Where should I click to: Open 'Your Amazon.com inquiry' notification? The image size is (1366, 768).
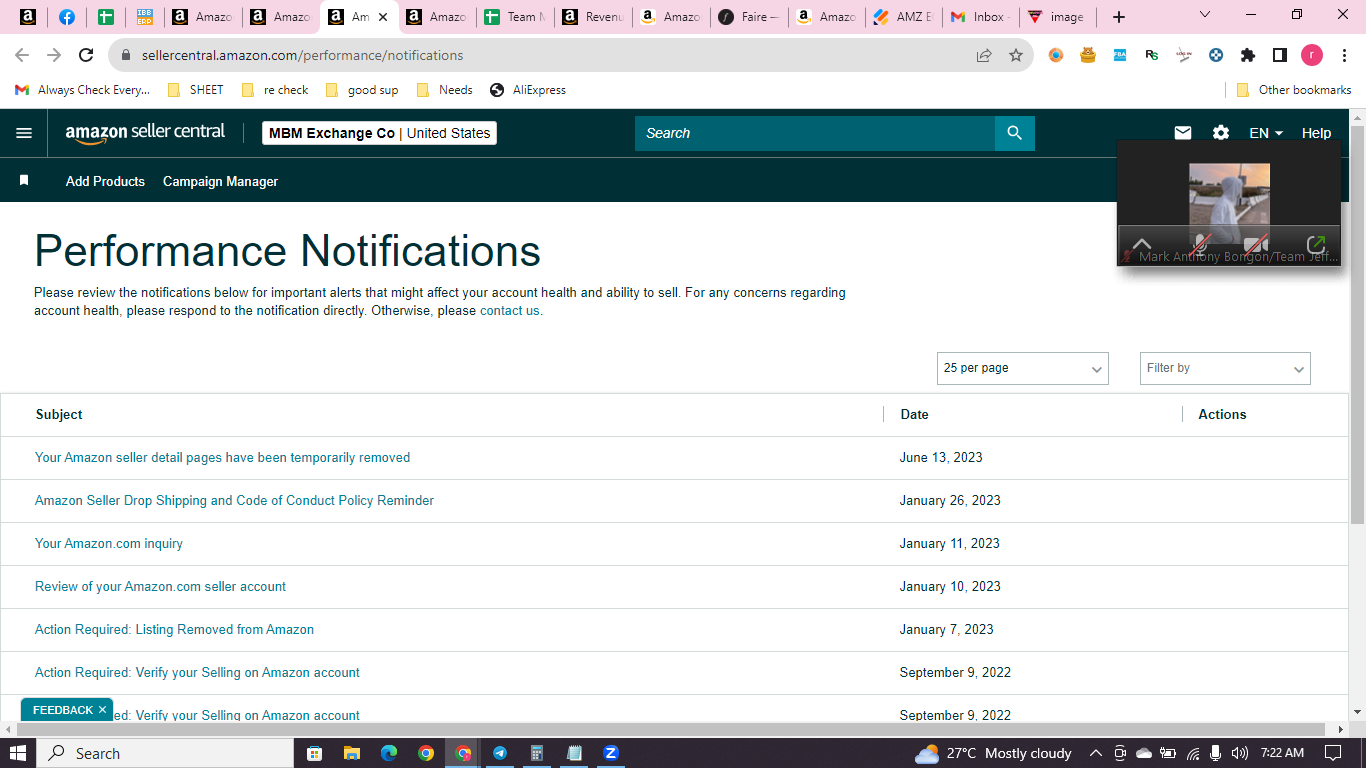click(x=109, y=543)
